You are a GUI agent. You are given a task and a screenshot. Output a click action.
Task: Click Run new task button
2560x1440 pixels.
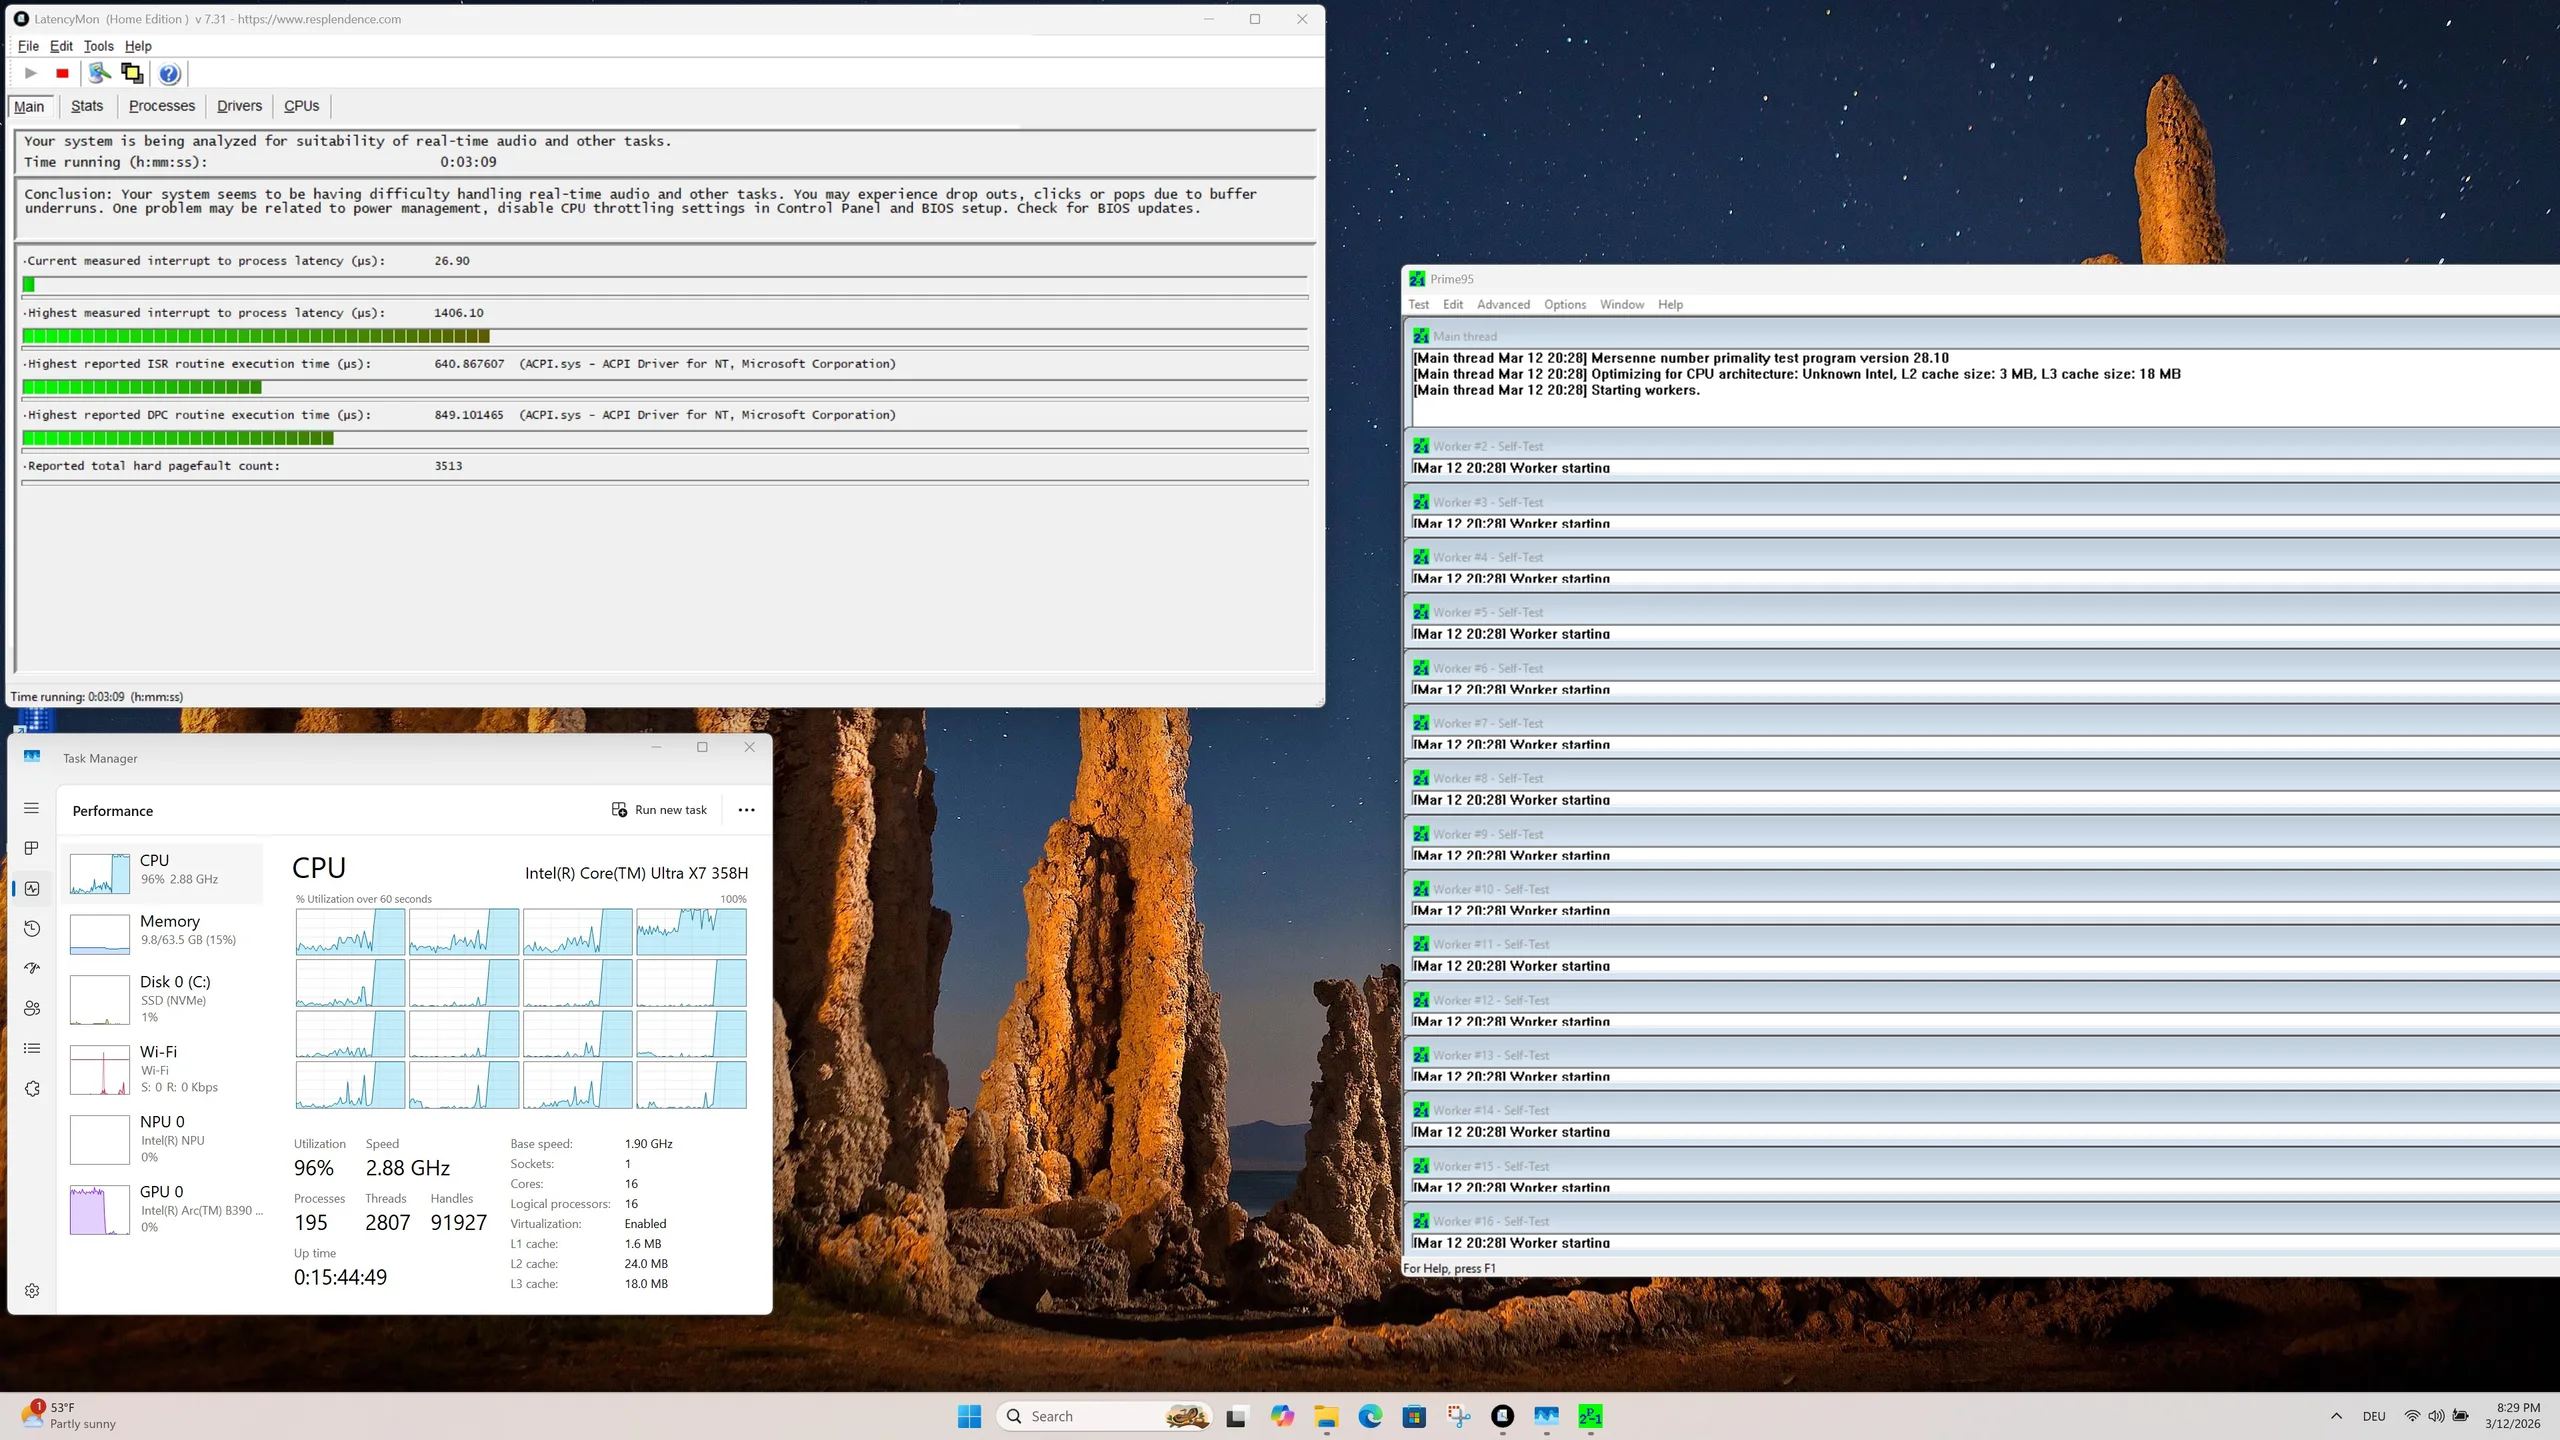click(x=660, y=810)
